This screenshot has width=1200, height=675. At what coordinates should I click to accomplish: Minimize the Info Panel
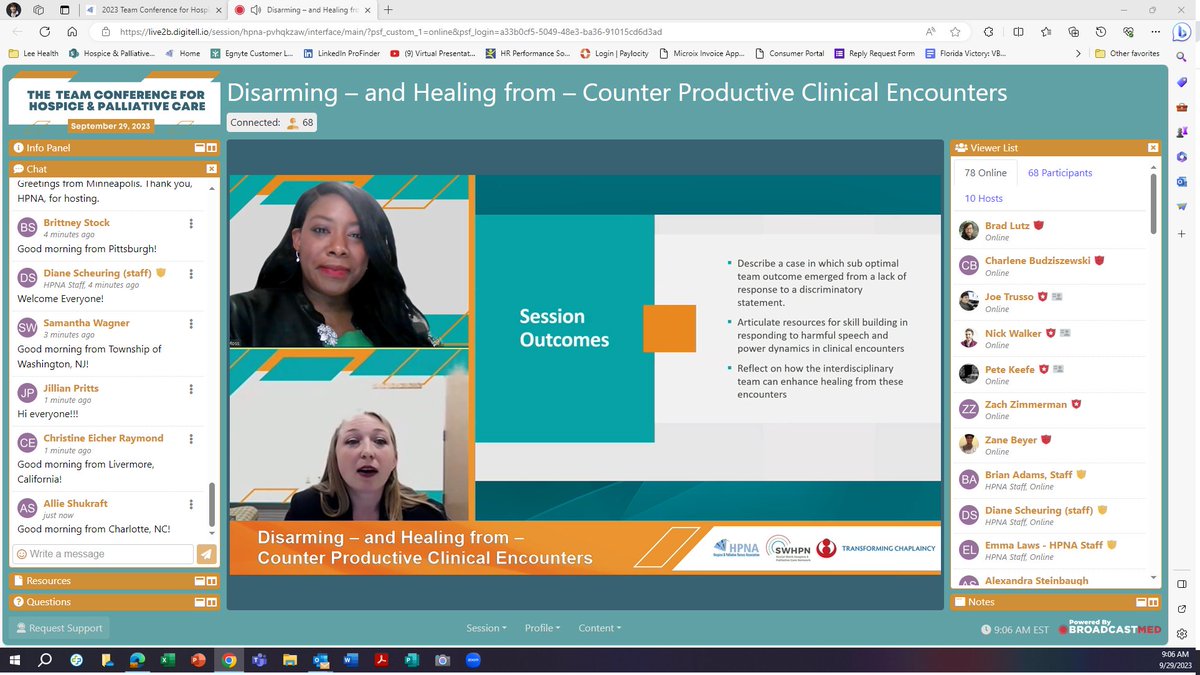(x=200, y=147)
